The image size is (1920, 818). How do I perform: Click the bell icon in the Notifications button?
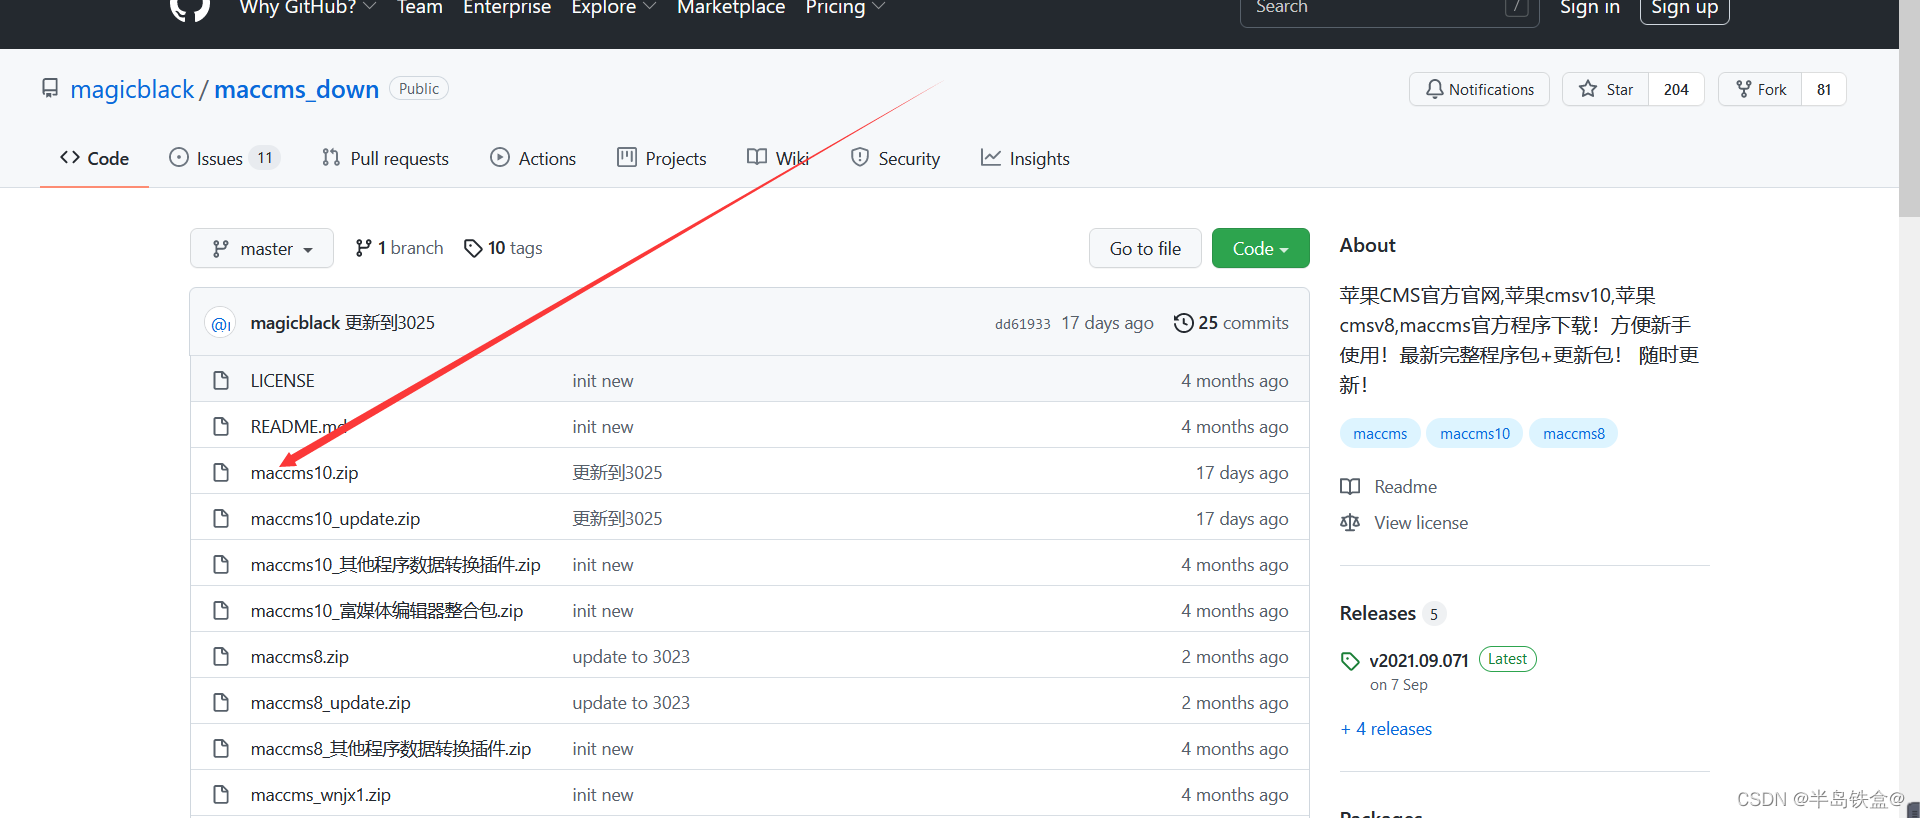[x=1435, y=89]
